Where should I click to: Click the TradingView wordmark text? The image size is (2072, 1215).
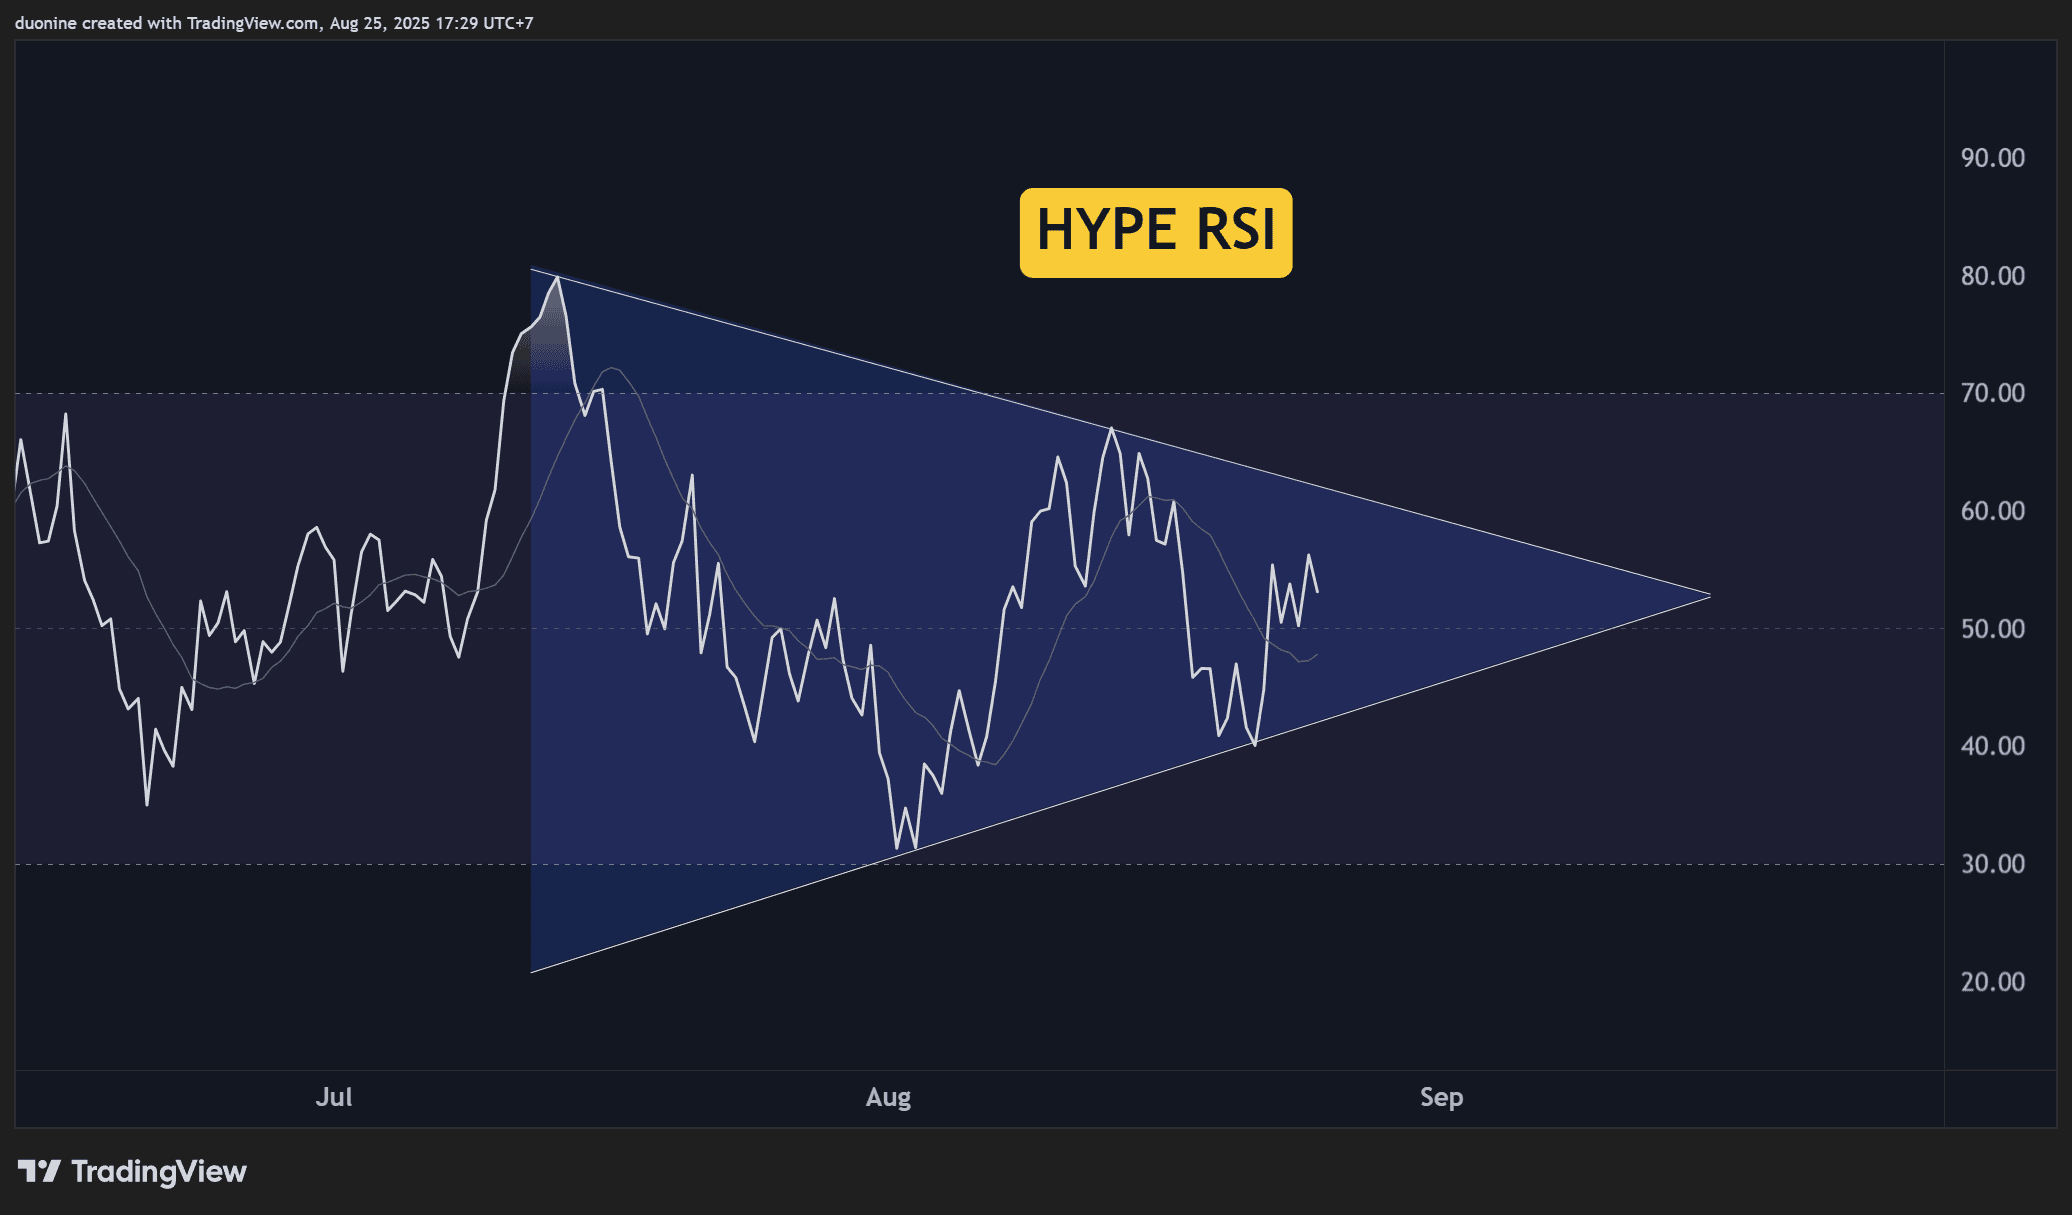[x=158, y=1171]
